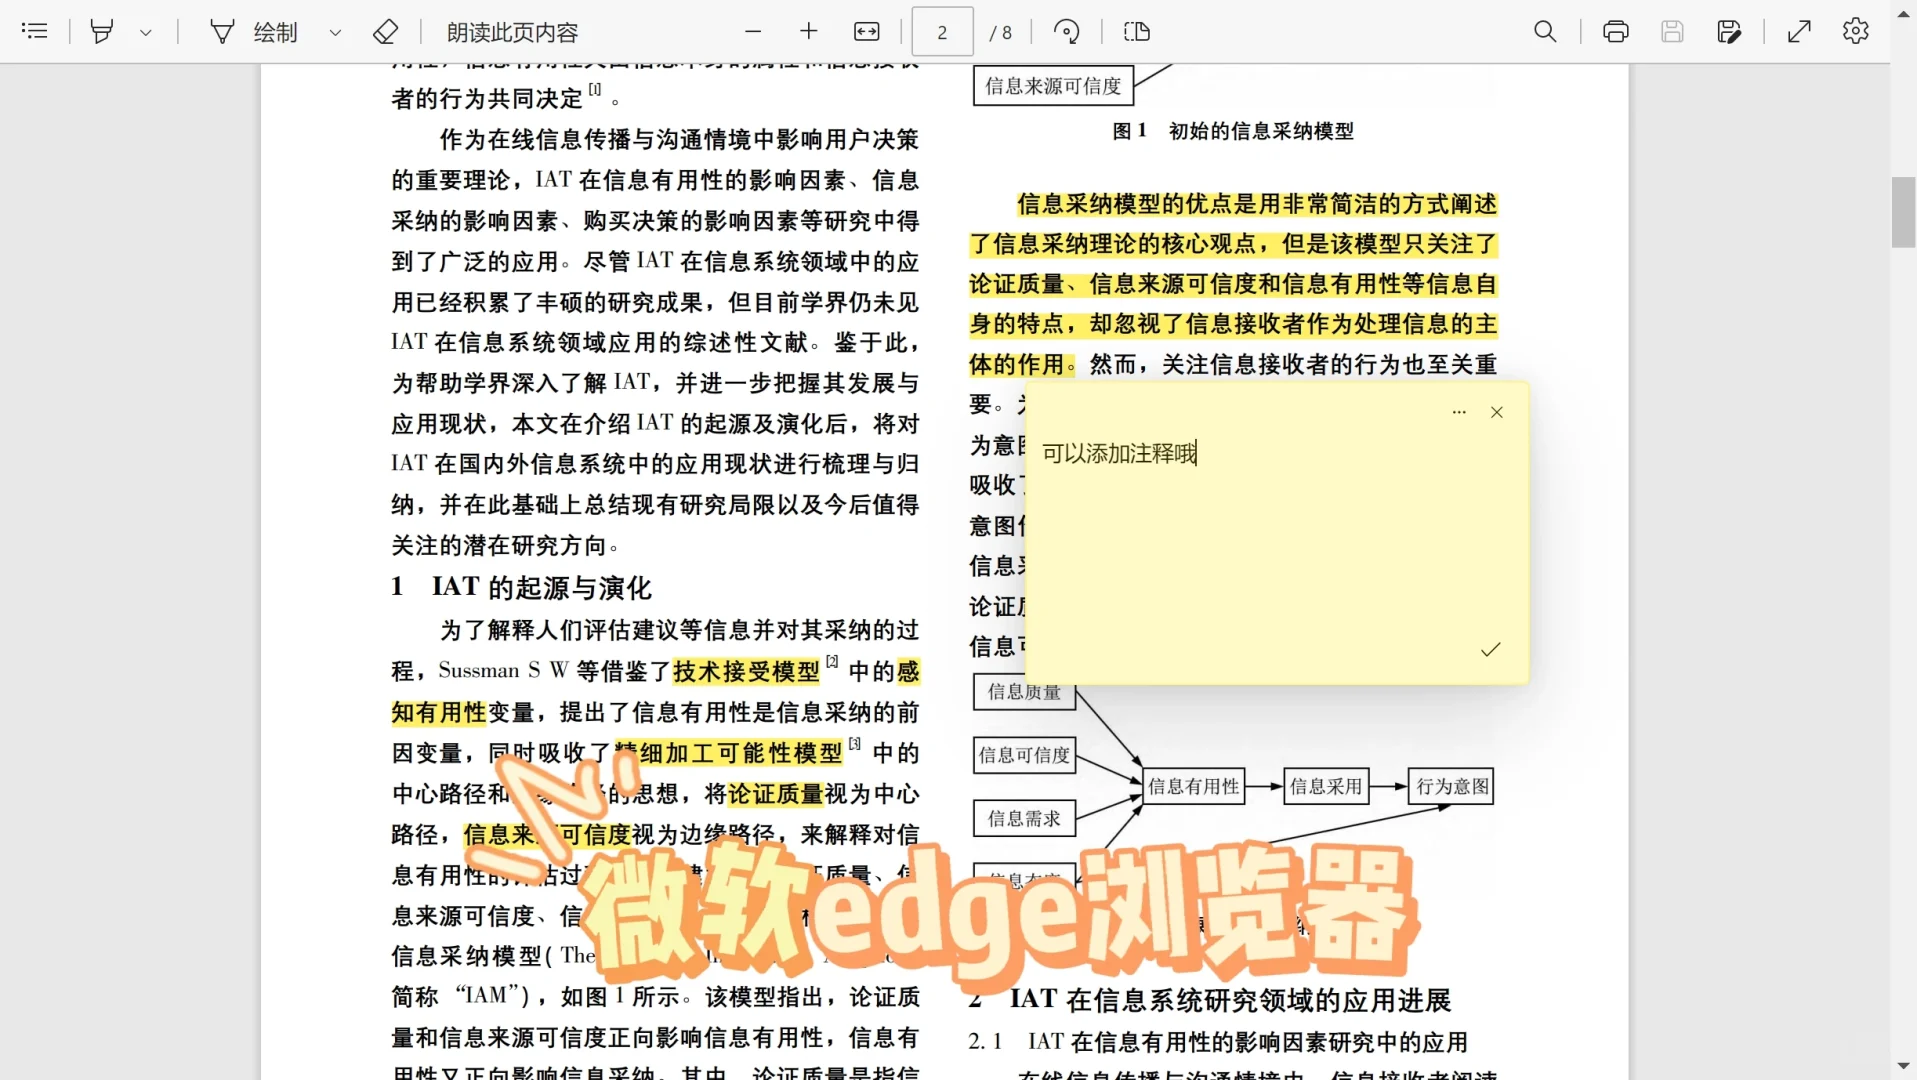The image size is (1917, 1080).
Task: Open PDF viewer settings
Action: (1855, 31)
